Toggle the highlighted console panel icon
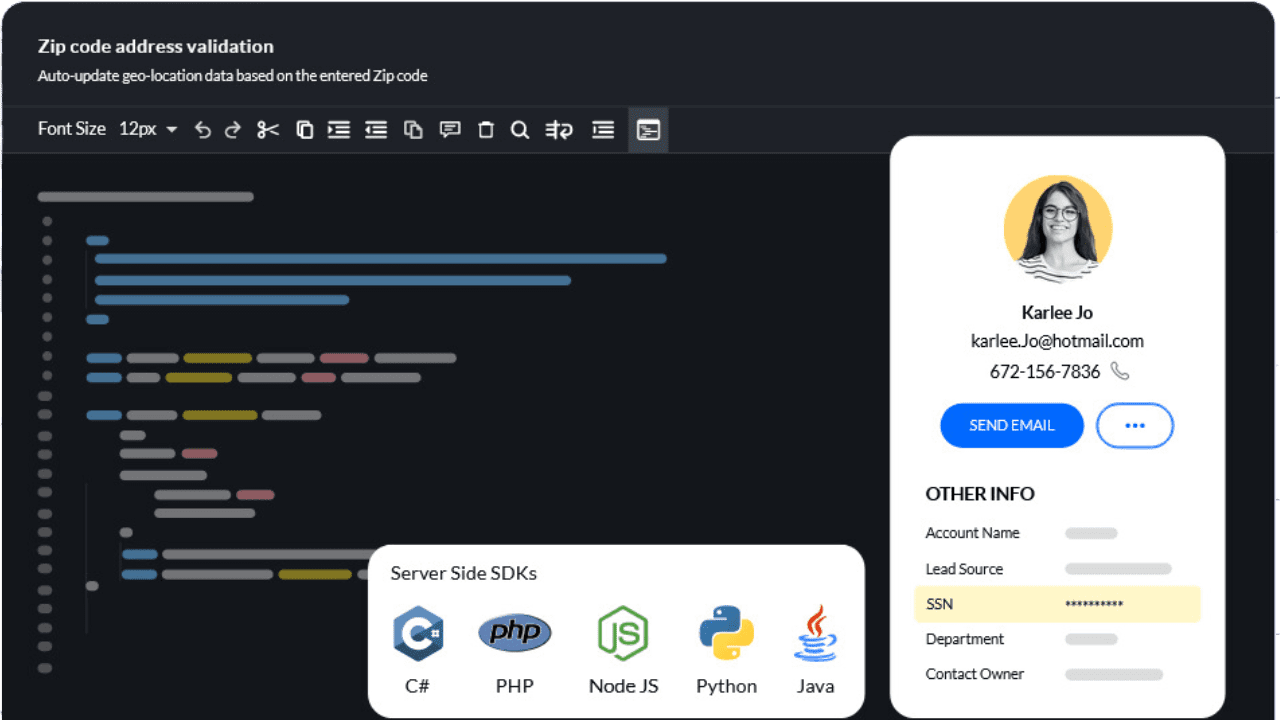Viewport: 1280px width, 720px height. [648, 130]
